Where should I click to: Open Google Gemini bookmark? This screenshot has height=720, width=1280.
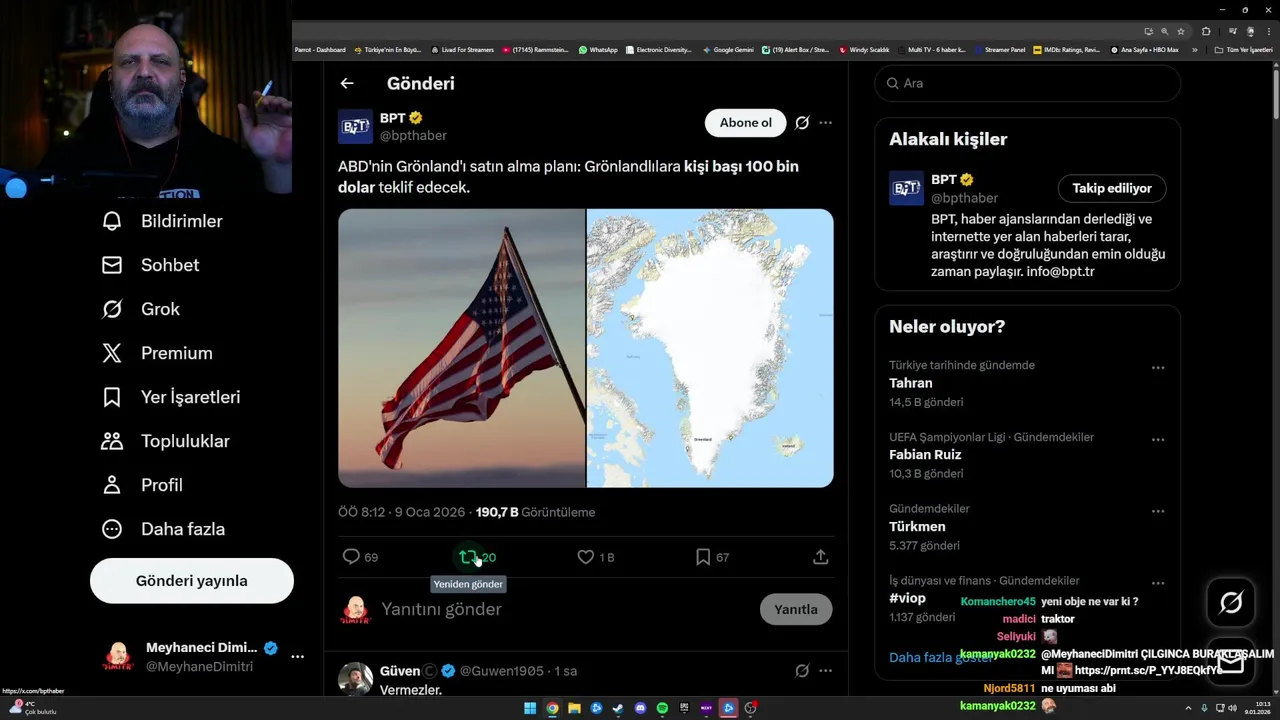[728, 49]
